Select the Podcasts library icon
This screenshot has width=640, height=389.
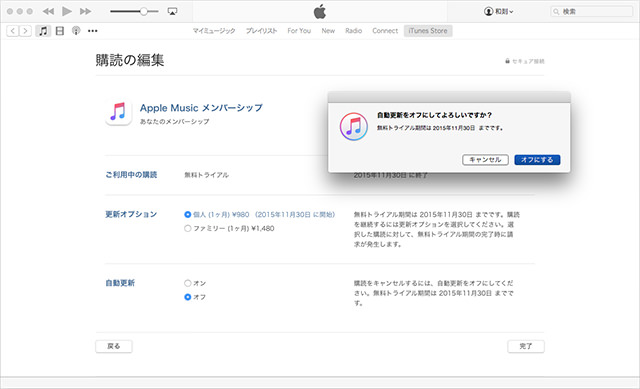tap(76, 31)
